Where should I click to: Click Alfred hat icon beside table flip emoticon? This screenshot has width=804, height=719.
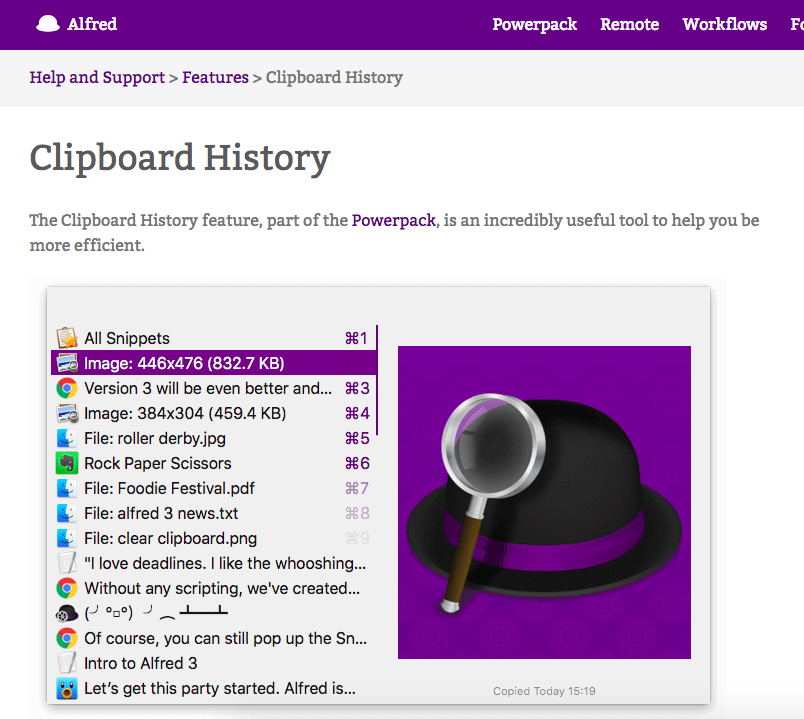point(67,613)
